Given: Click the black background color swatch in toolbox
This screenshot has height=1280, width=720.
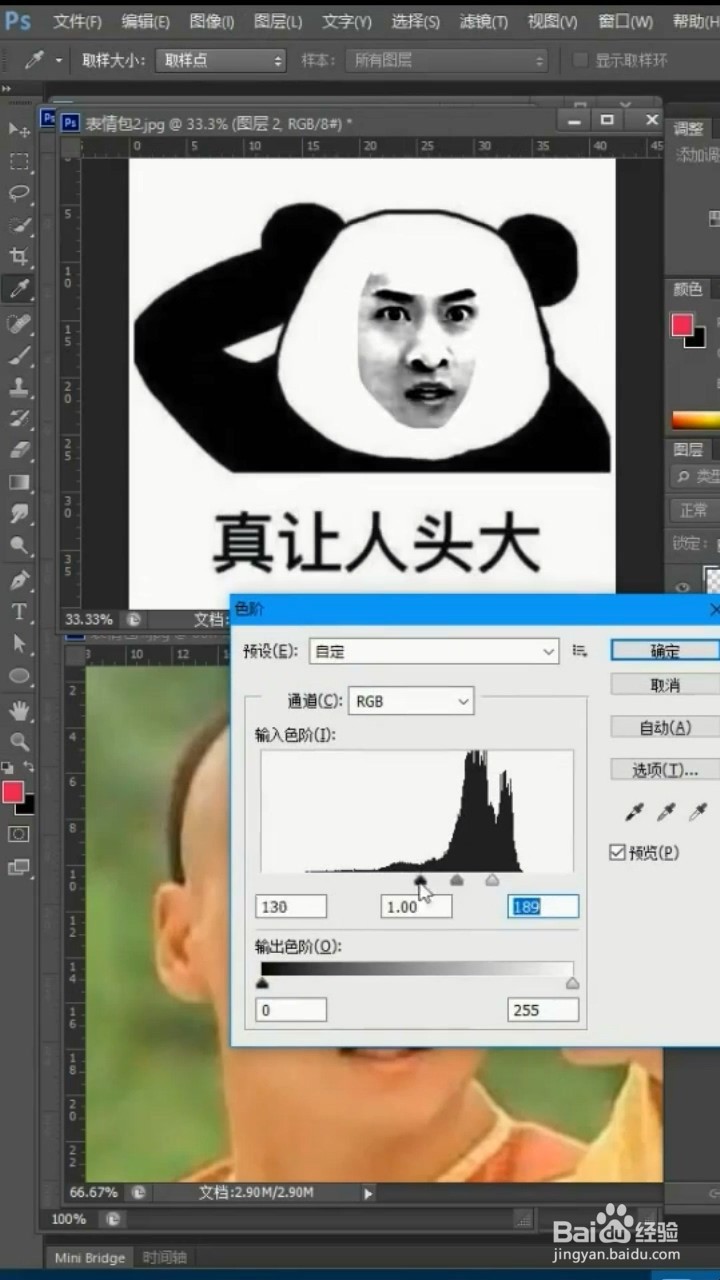Looking at the screenshot, I should [29, 806].
